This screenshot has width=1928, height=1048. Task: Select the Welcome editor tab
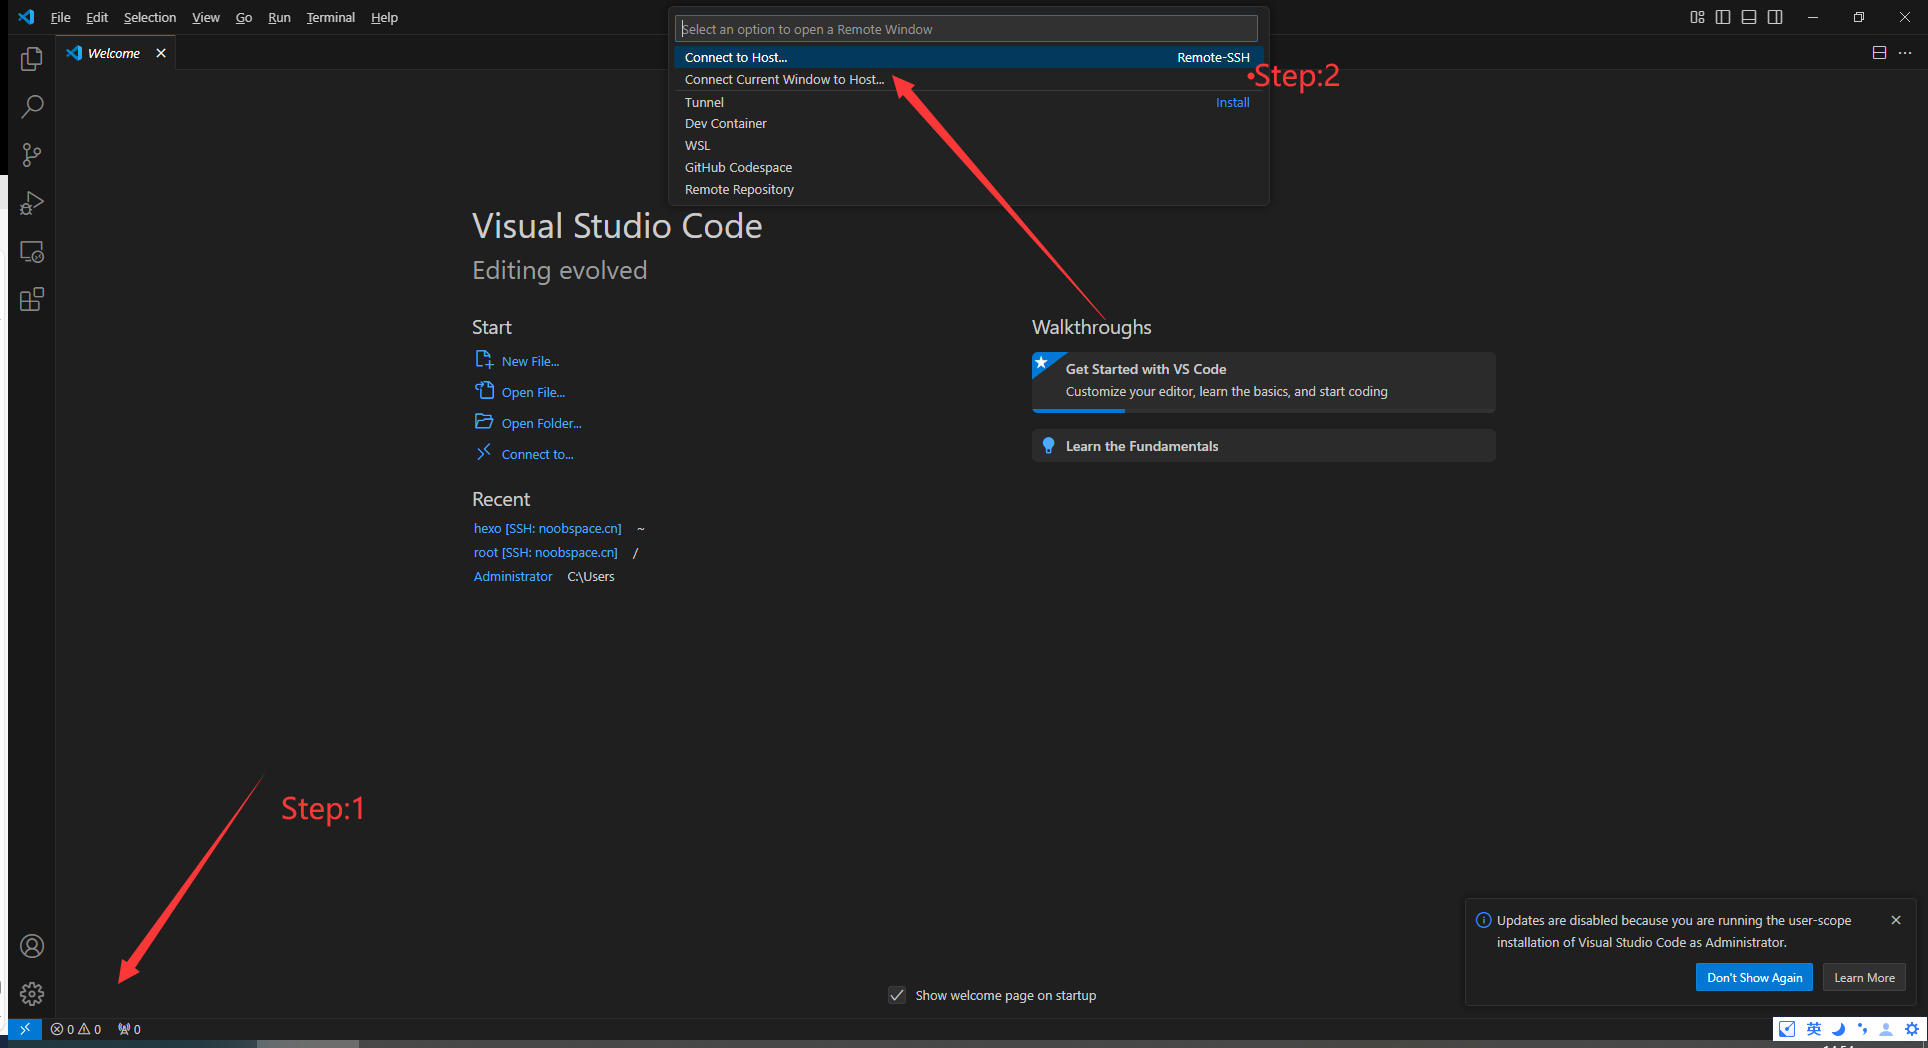(x=115, y=53)
